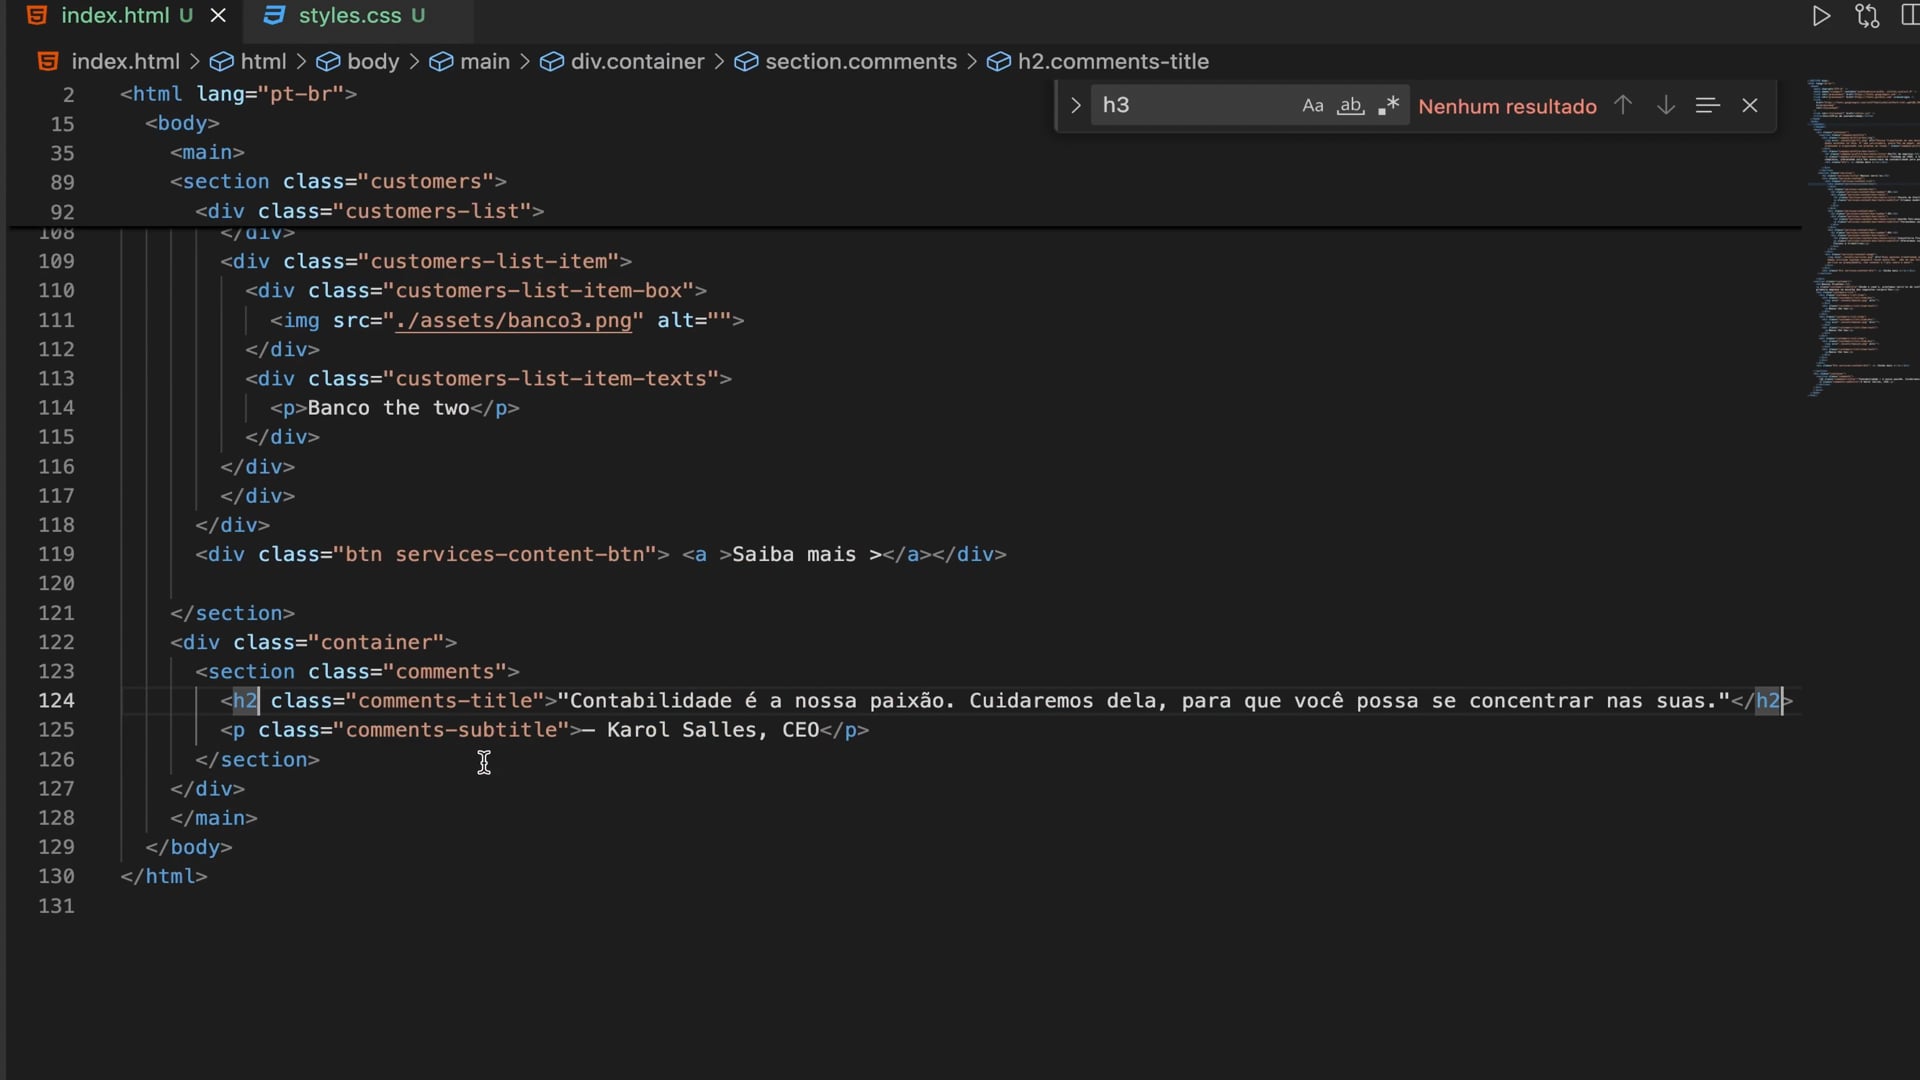The image size is (1920, 1080).
Task: Open the ./assets/banco3.png link
Action: [513, 321]
